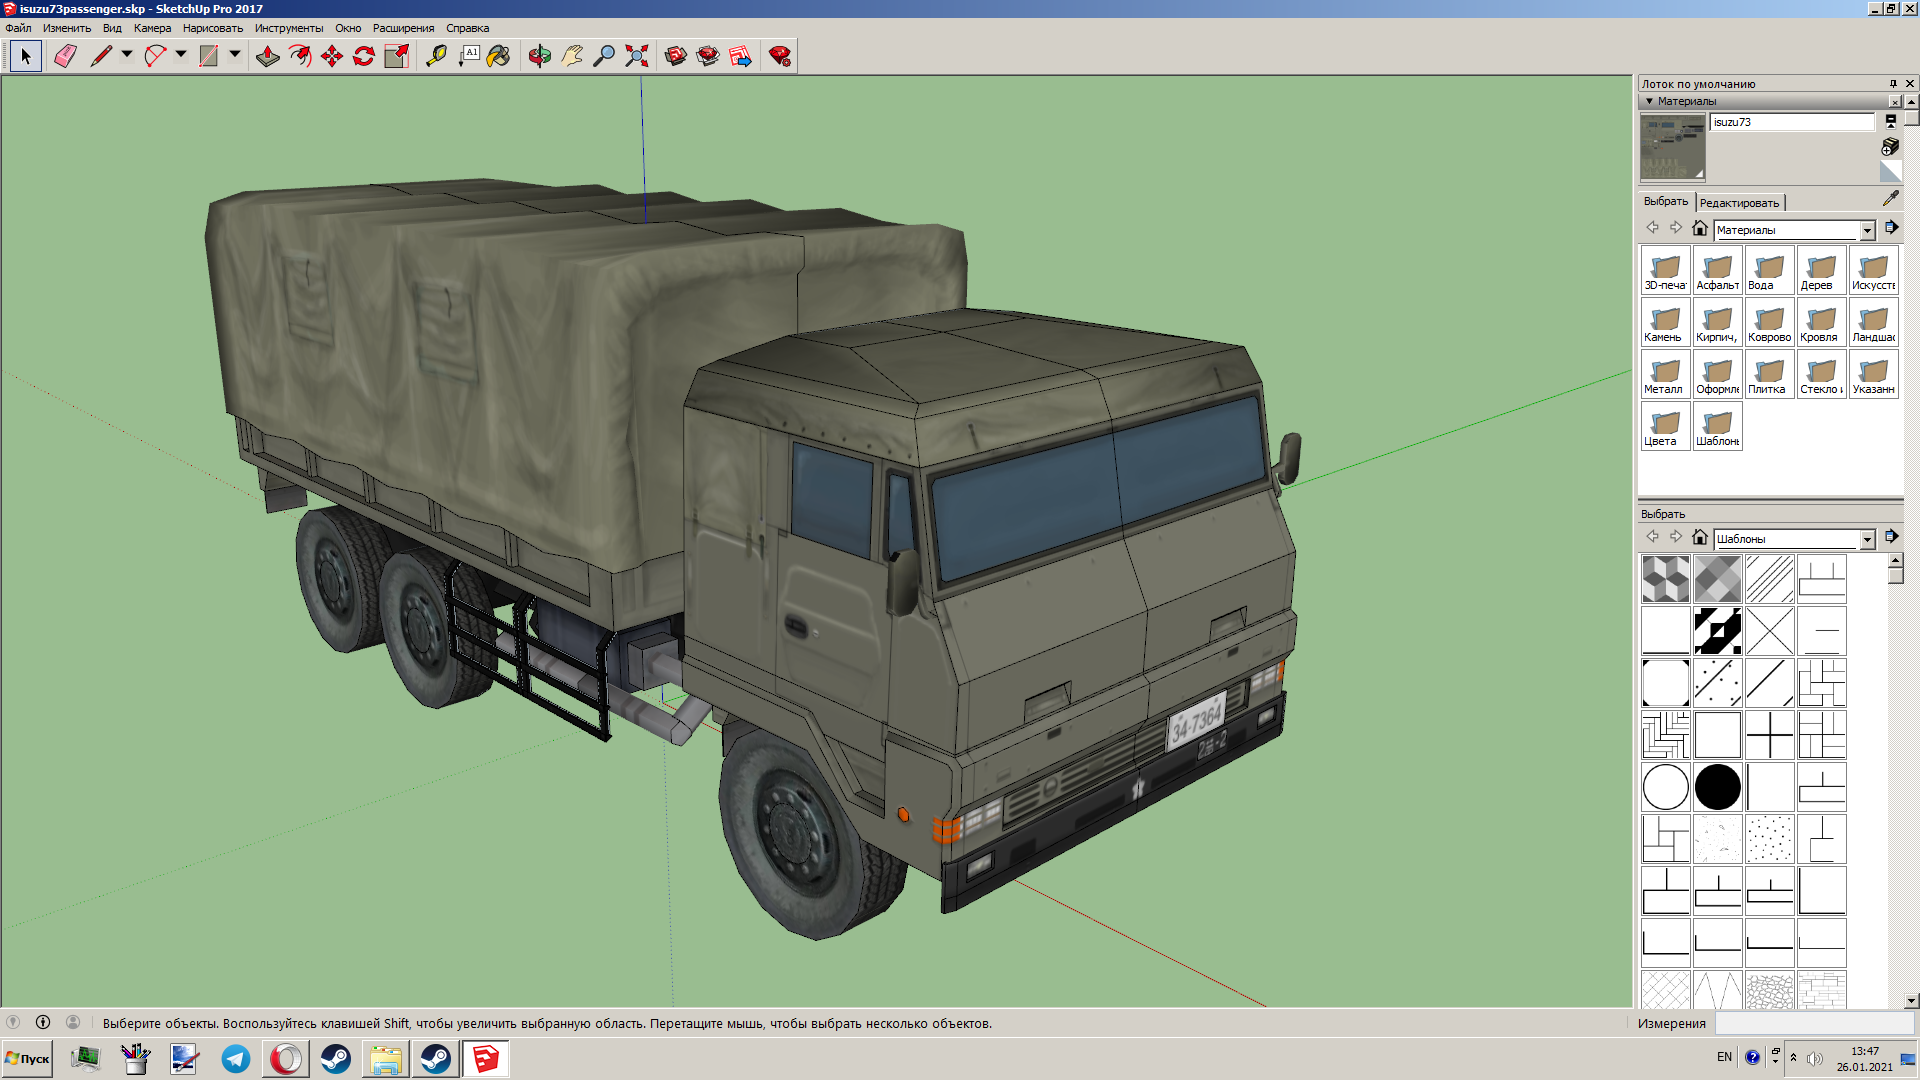Screen dimensions: 1920x1080
Task: Switch to the Редактировать tab
Action: (1739, 203)
